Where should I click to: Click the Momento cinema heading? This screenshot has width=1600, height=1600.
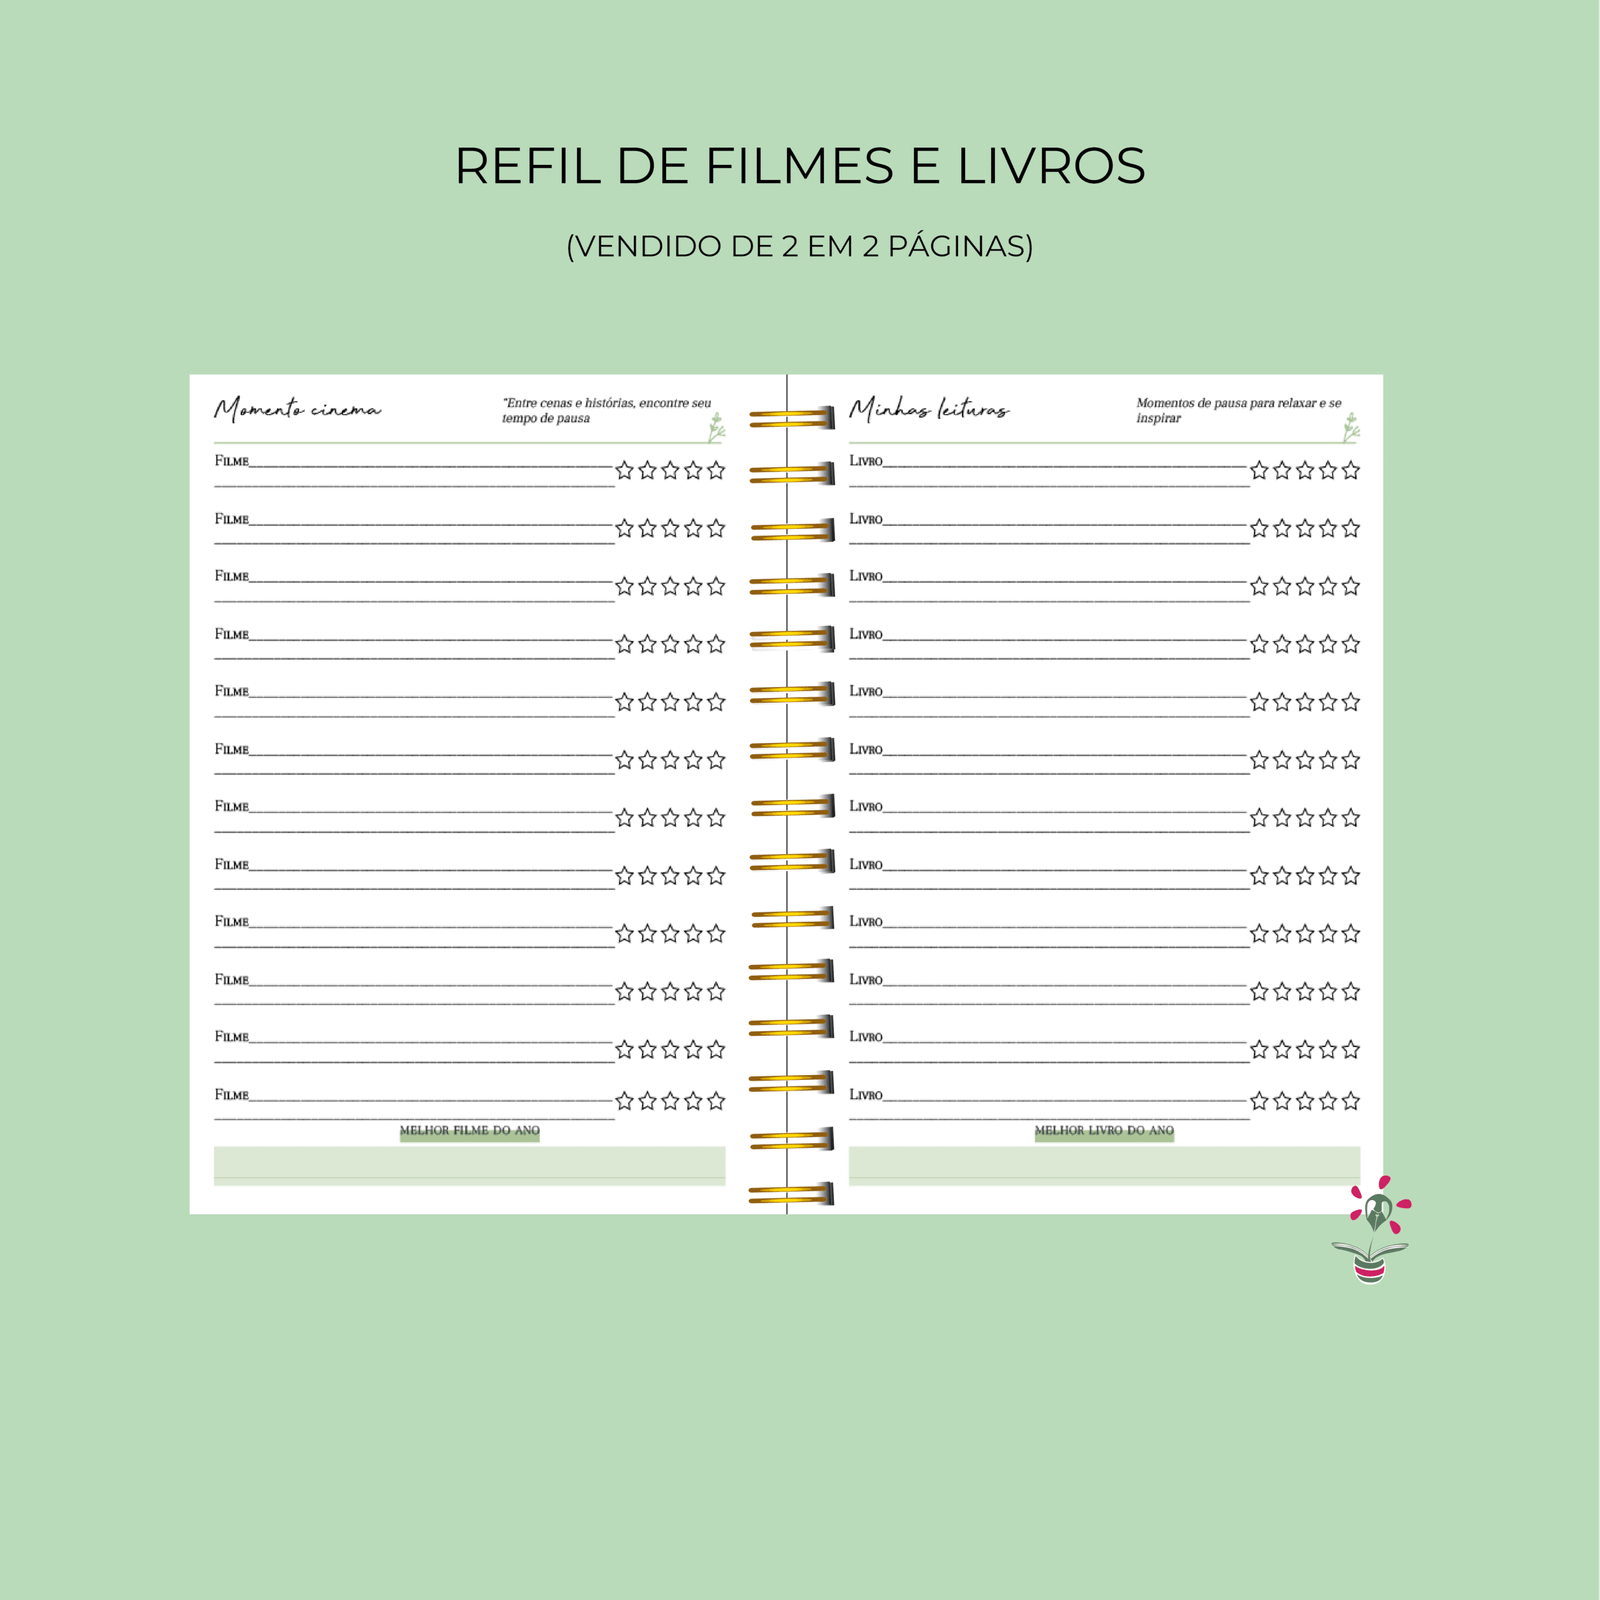tap(297, 409)
